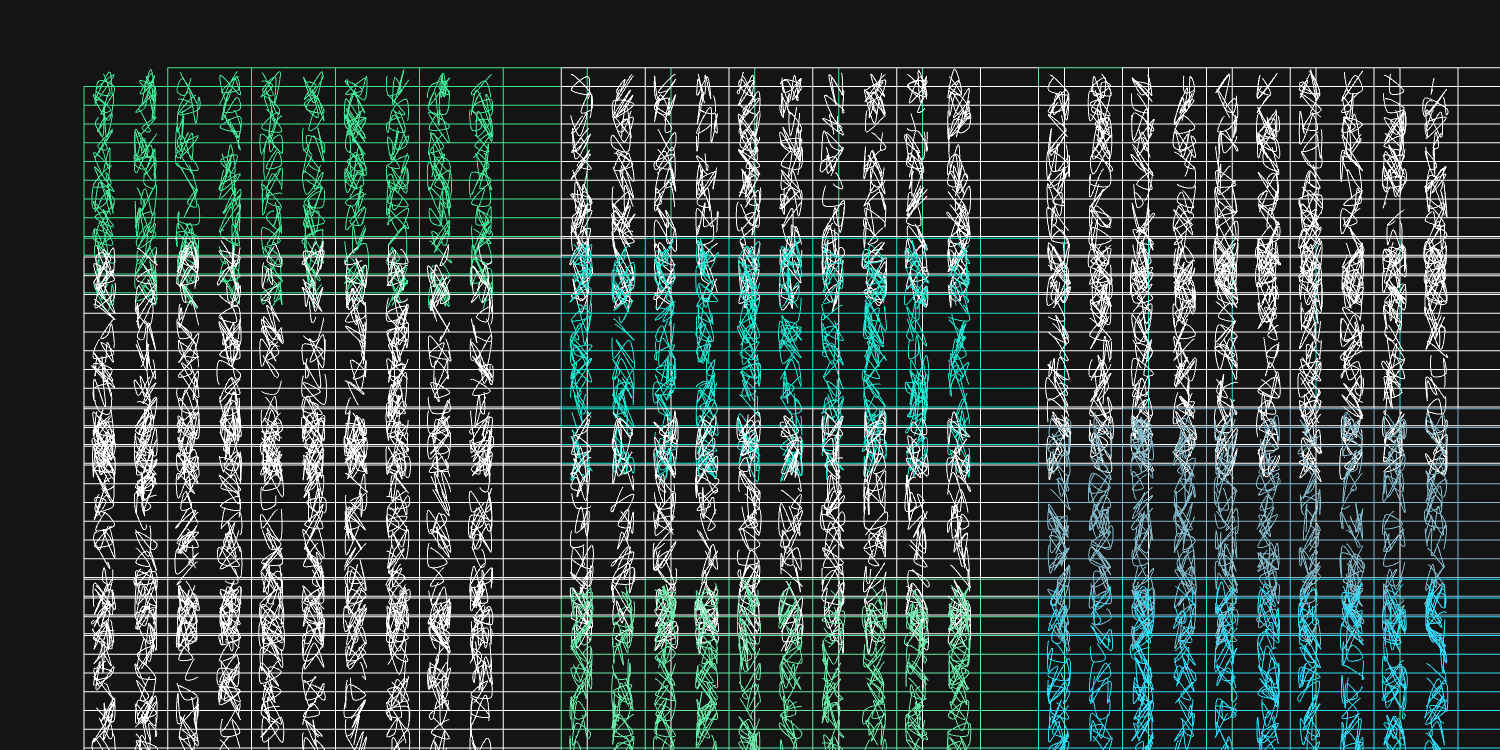Click the green scribble block at top-left
The height and width of the screenshot is (750, 1500).
point(290,160)
